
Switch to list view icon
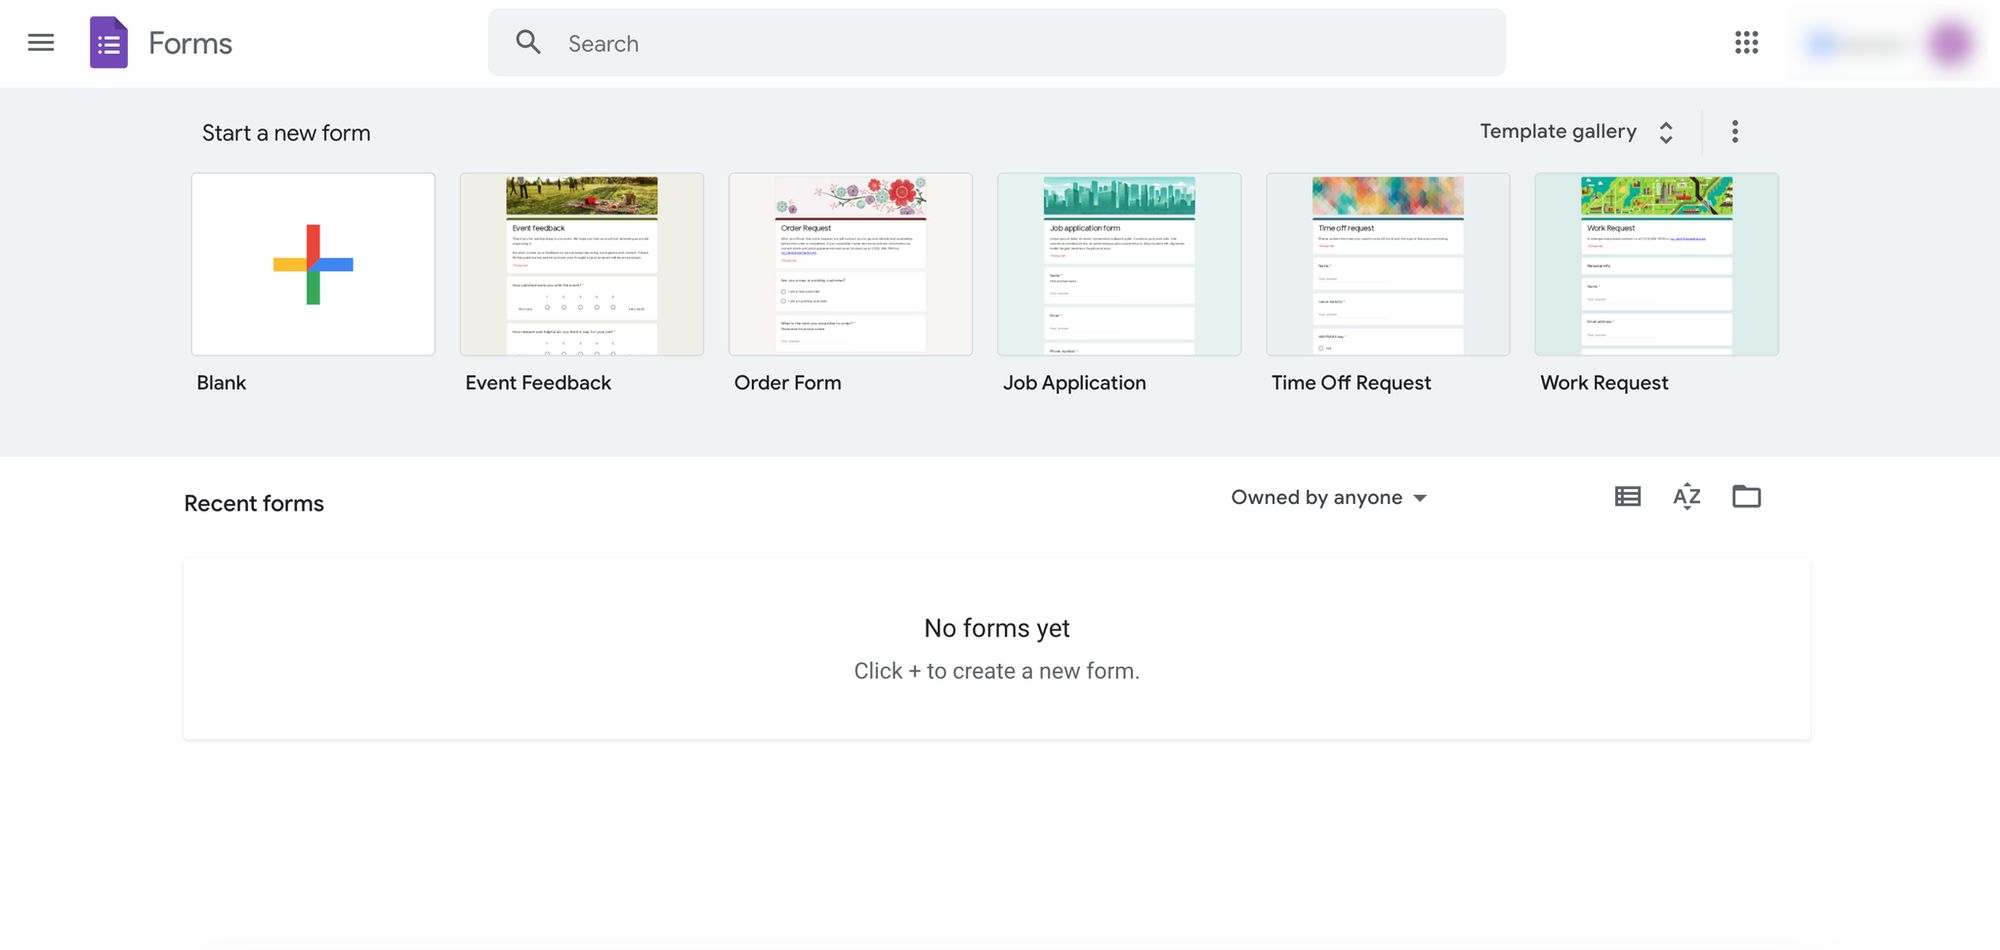click(x=1628, y=496)
